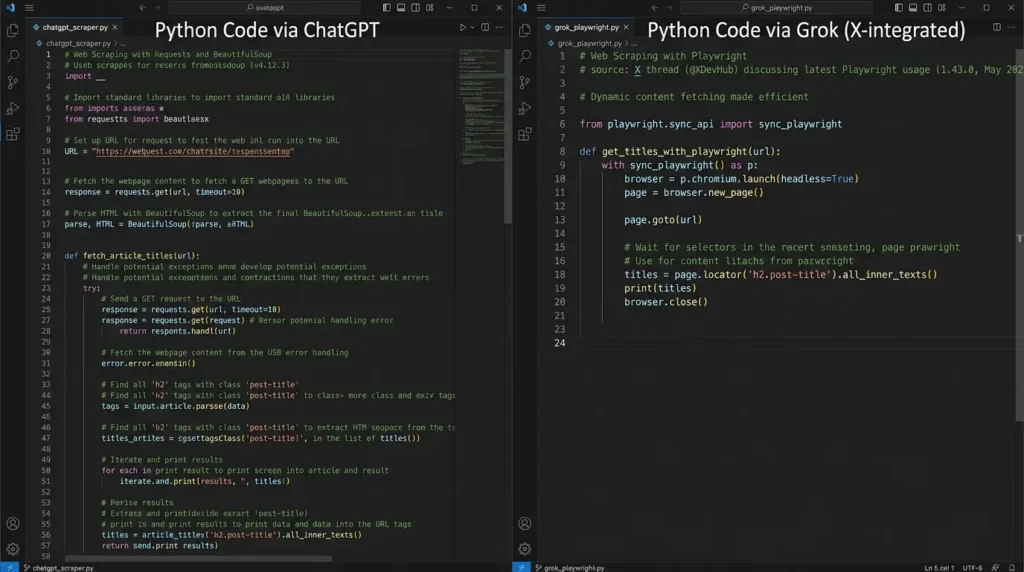The width and height of the screenshot is (1024, 572).
Task: Open Source Control in the Grok window
Action: point(524,82)
